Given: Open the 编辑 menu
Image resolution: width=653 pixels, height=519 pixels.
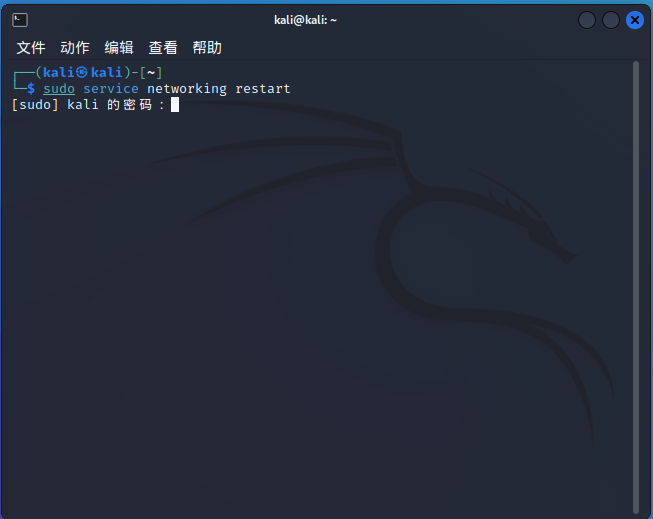Looking at the screenshot, I should 119,47.
